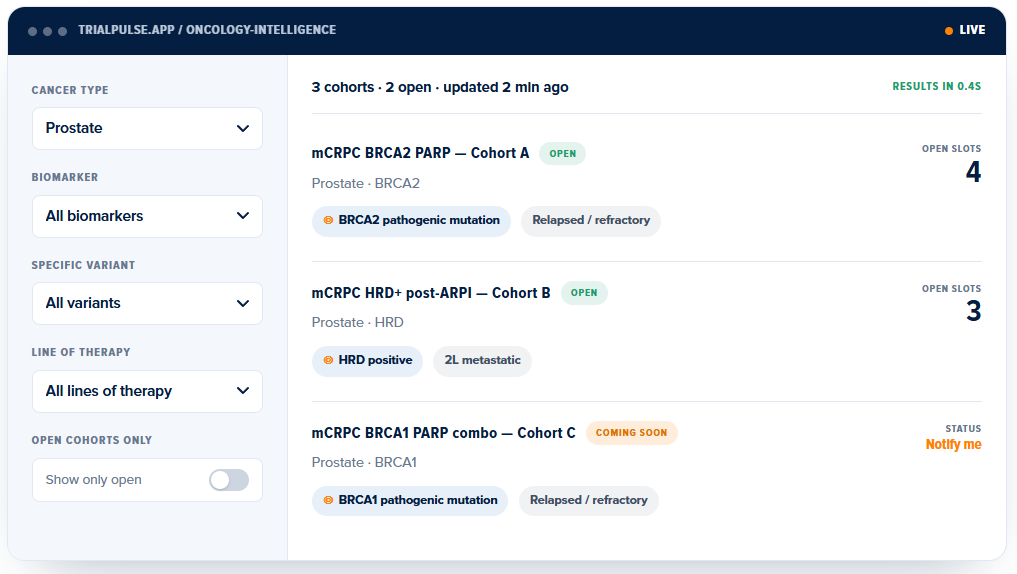This screenshot has height=574, width=1017.
Task: Open the mCRPC BRCA2 PARP — Cohort A title
Action: (x=420, y=153)
